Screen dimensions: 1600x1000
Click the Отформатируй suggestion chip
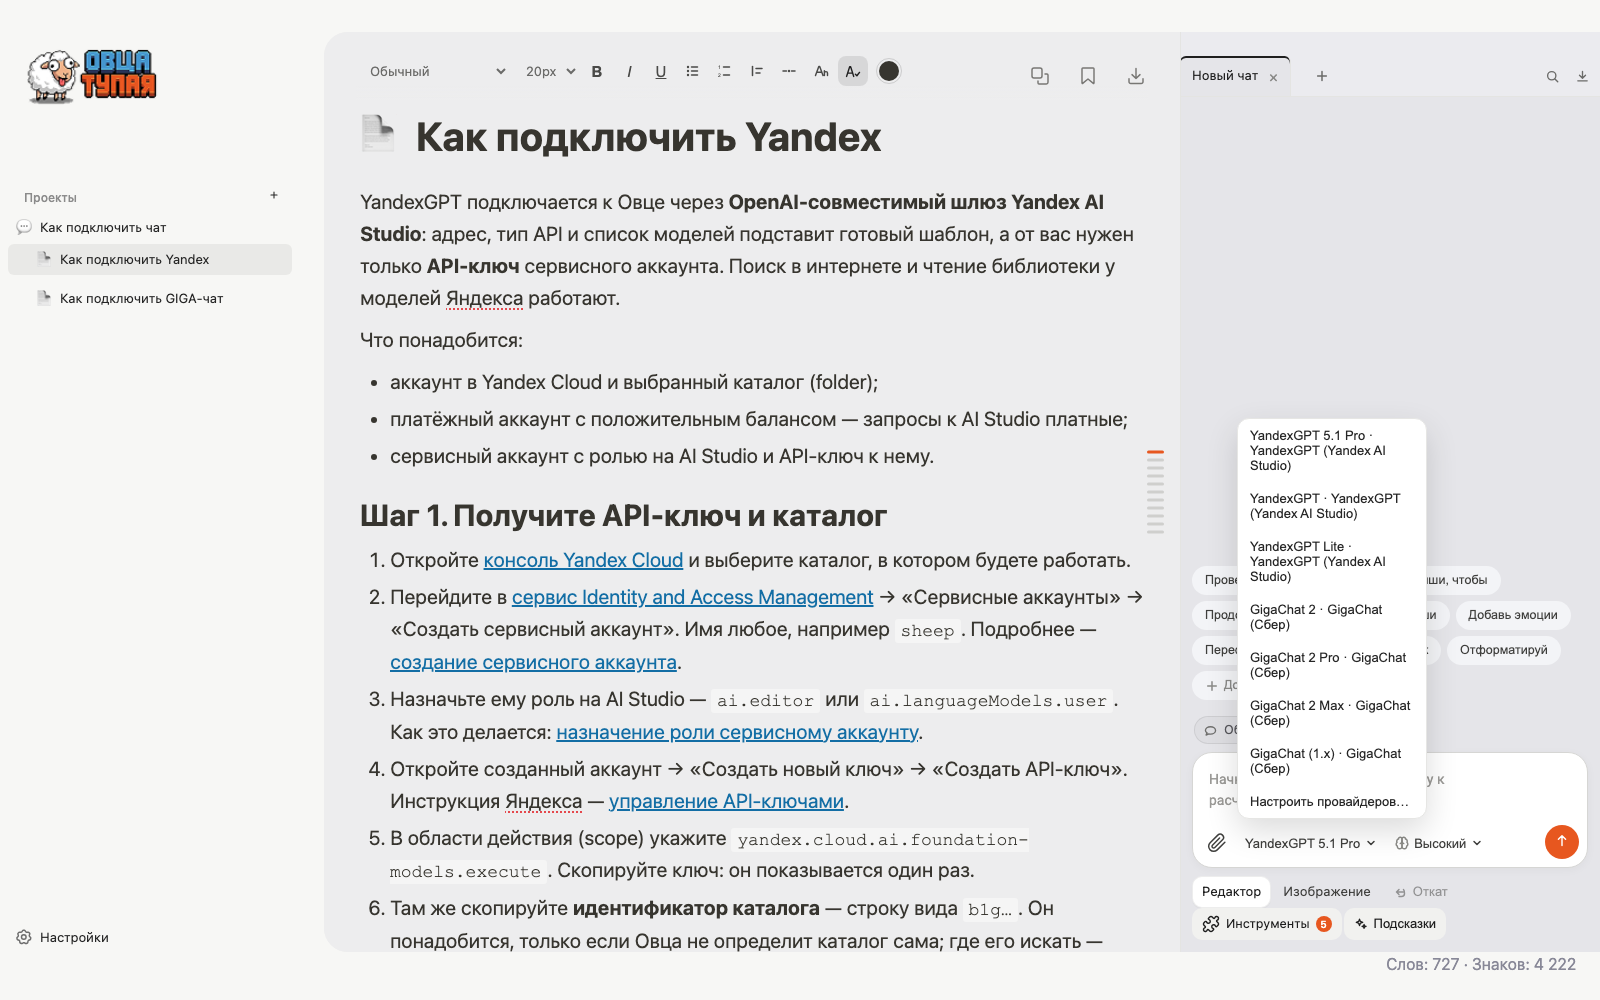[x=1503, y=650]
